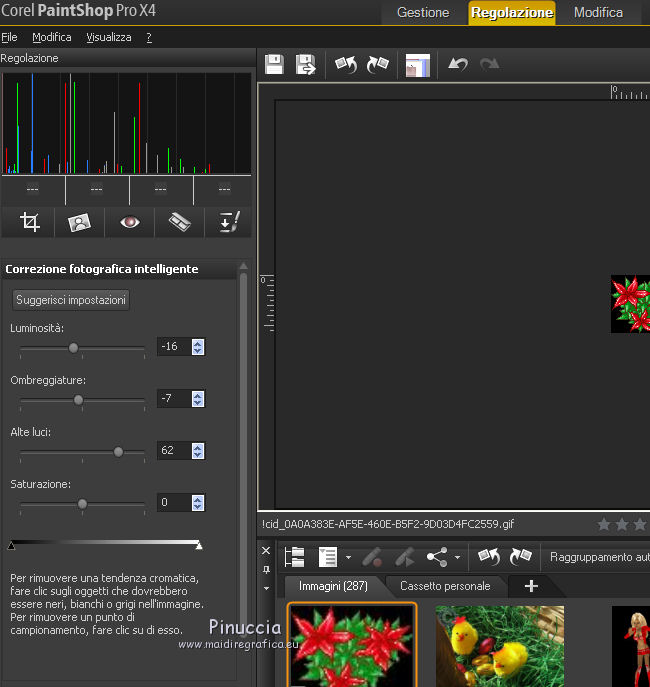Open the share icon dropdown arrow
The width and height of the screenshot is (650, 687).
458,558
